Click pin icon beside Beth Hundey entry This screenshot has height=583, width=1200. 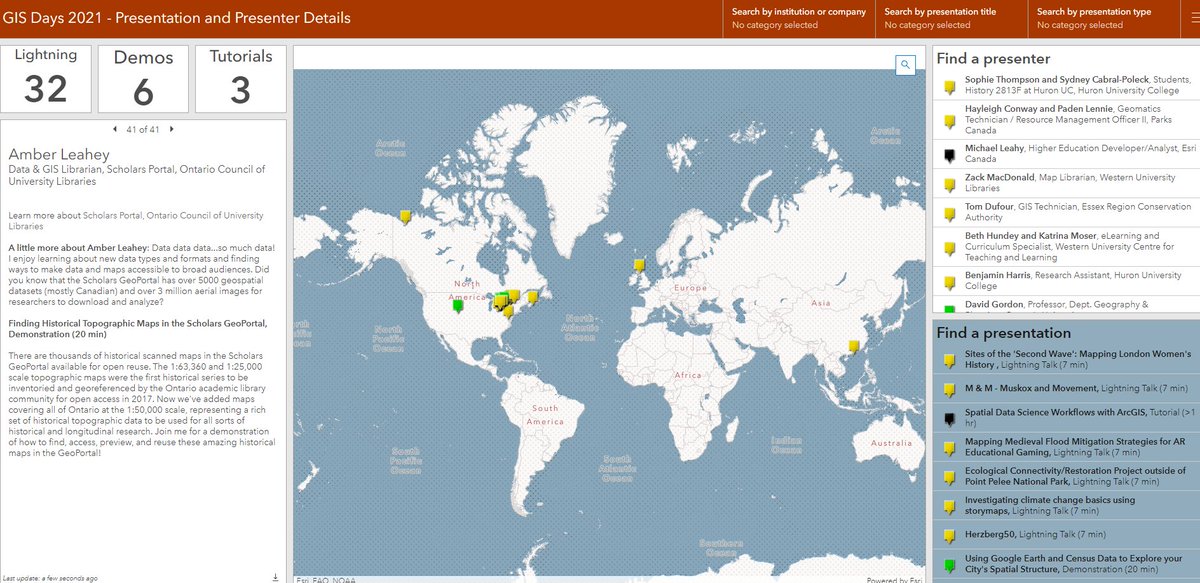pos(951,248)
